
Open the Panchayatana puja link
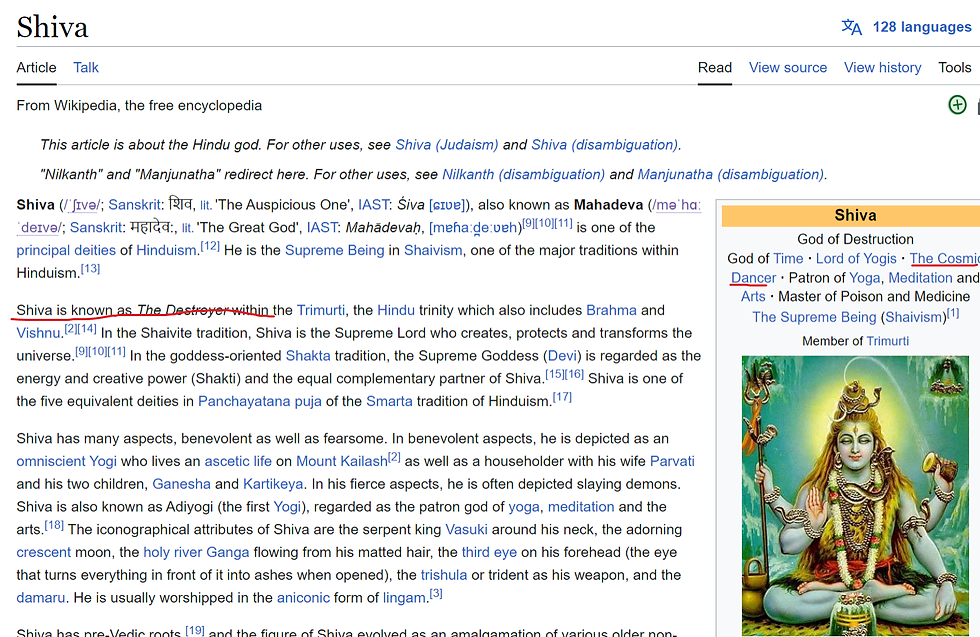(x=259, y=401)
